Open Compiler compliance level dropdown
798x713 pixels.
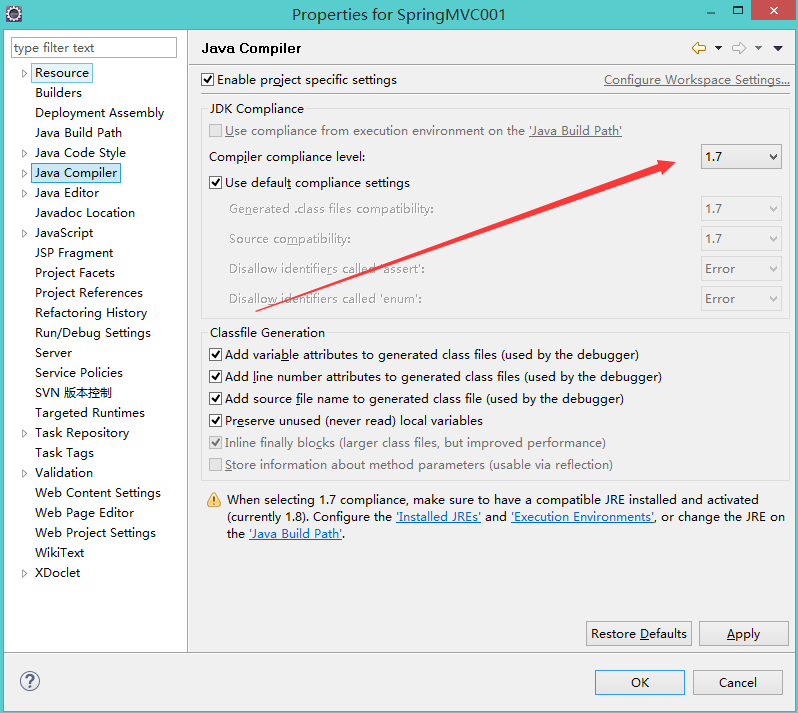(x=741, y=157)
